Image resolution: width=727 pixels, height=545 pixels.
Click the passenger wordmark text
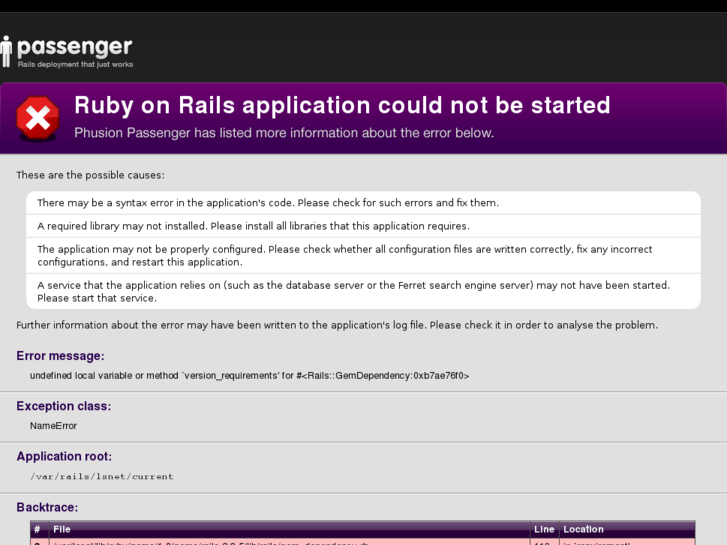tap(75, 47)
